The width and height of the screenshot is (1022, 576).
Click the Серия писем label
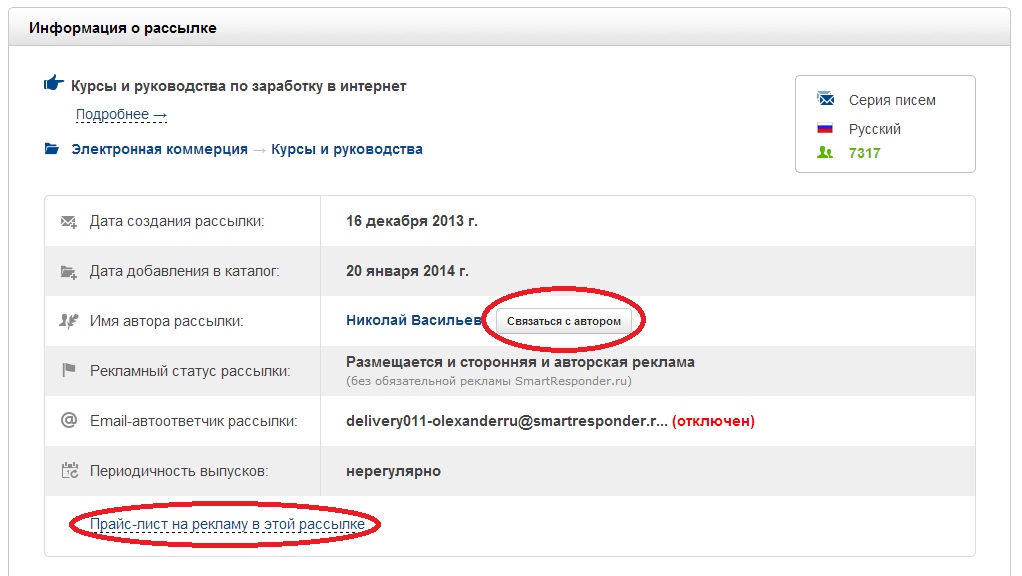pyautogui.click(x=892, y=100)
